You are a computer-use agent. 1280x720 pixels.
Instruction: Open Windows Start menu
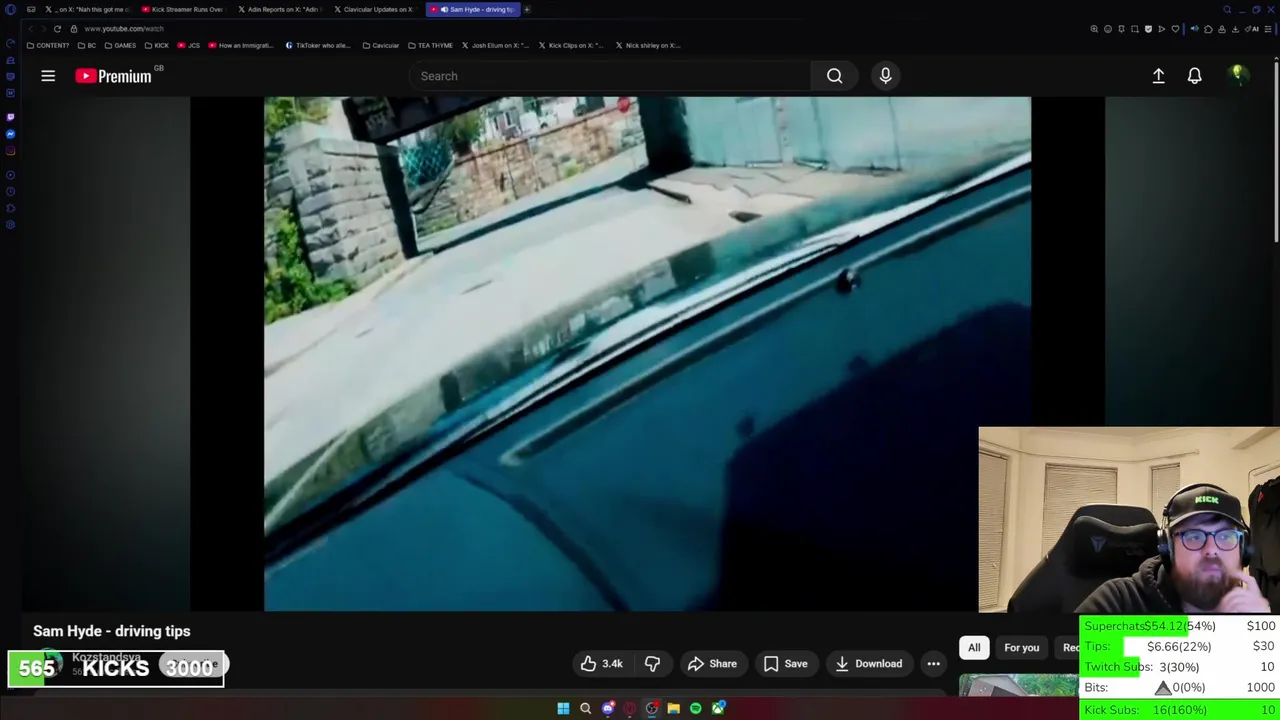(x=563, y=708)
